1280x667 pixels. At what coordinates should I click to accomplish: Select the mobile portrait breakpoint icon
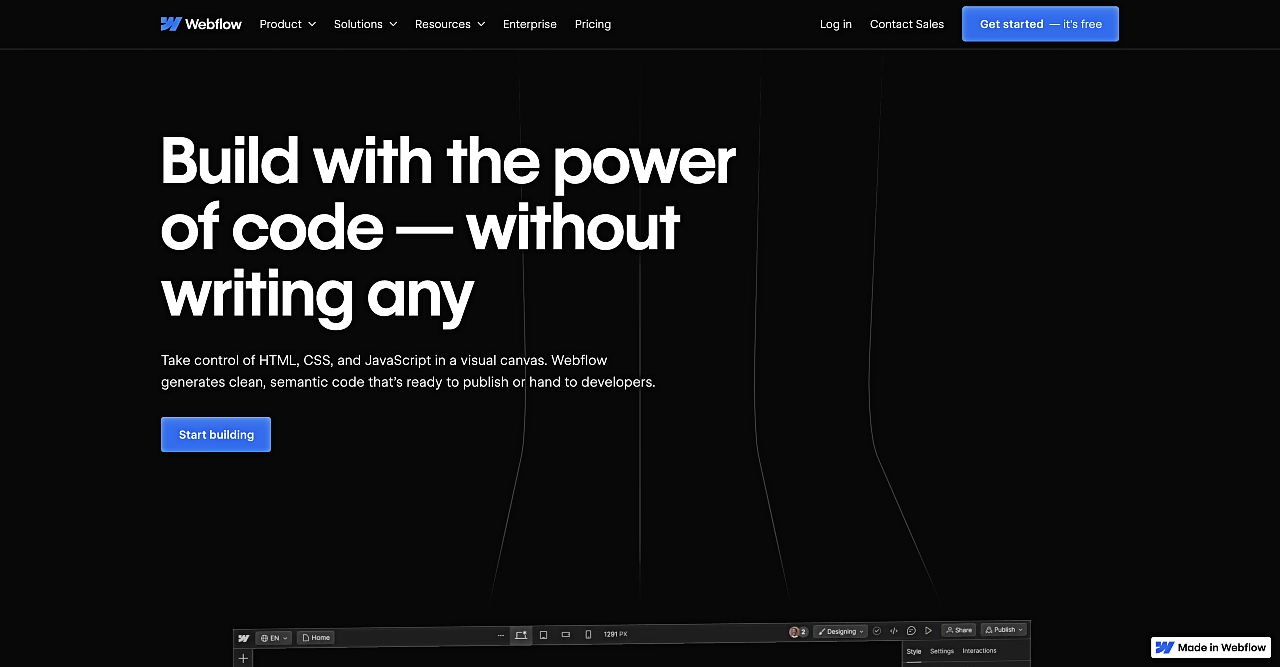pyautogui.click(x=588, y=634)
